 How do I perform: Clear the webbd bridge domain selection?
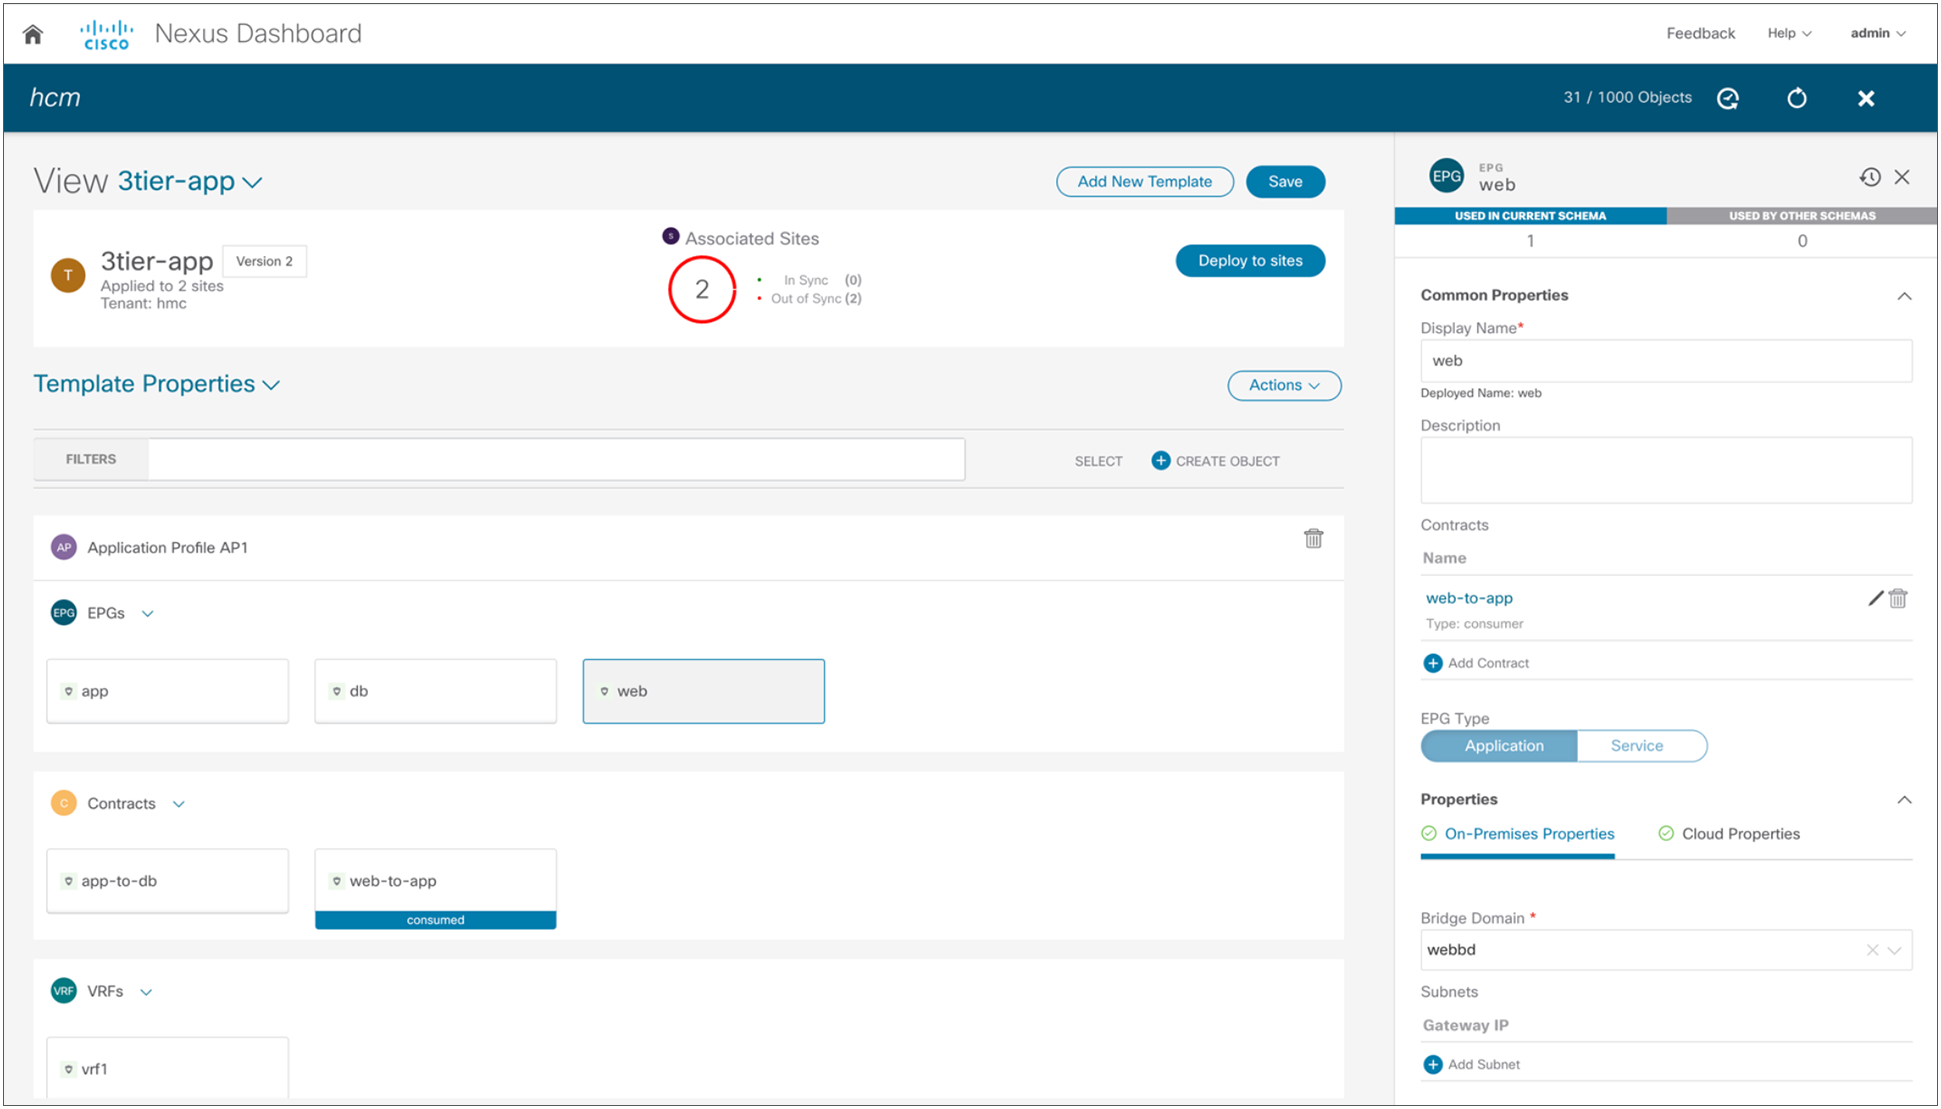(1872, 950)
